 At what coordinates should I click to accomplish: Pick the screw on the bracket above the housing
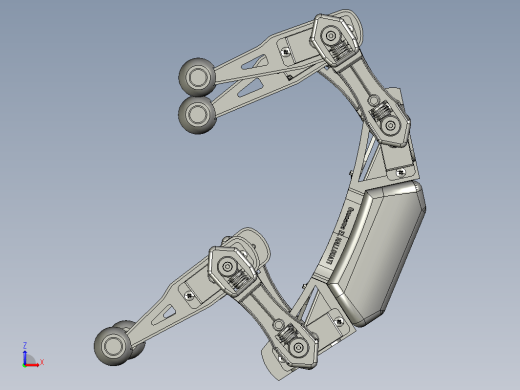point(401,172)
